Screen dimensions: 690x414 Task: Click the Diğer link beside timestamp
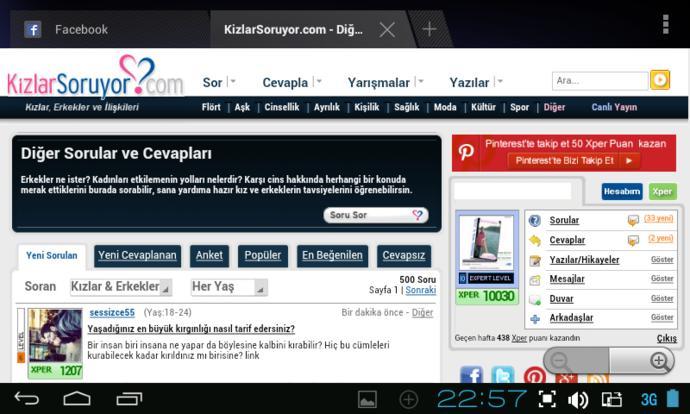(x=422, y=312)
